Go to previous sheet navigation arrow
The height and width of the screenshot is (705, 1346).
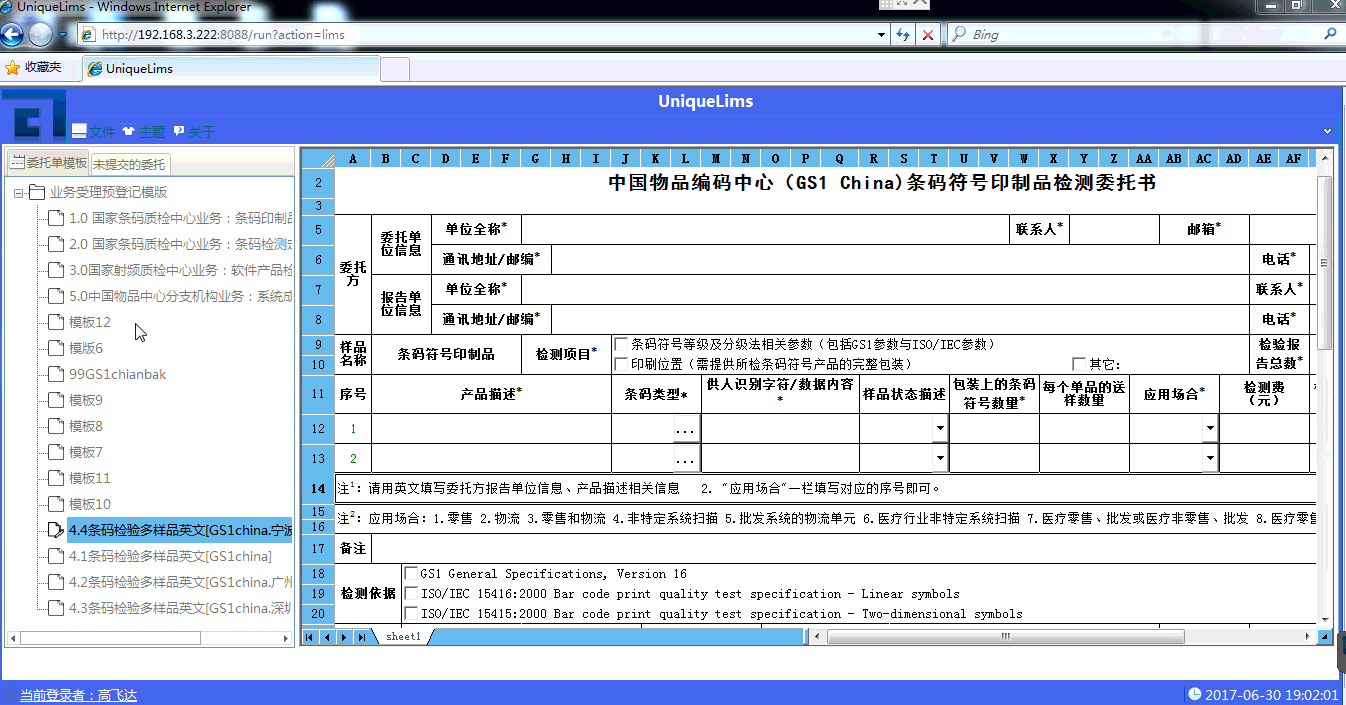[x=326, y=637]
